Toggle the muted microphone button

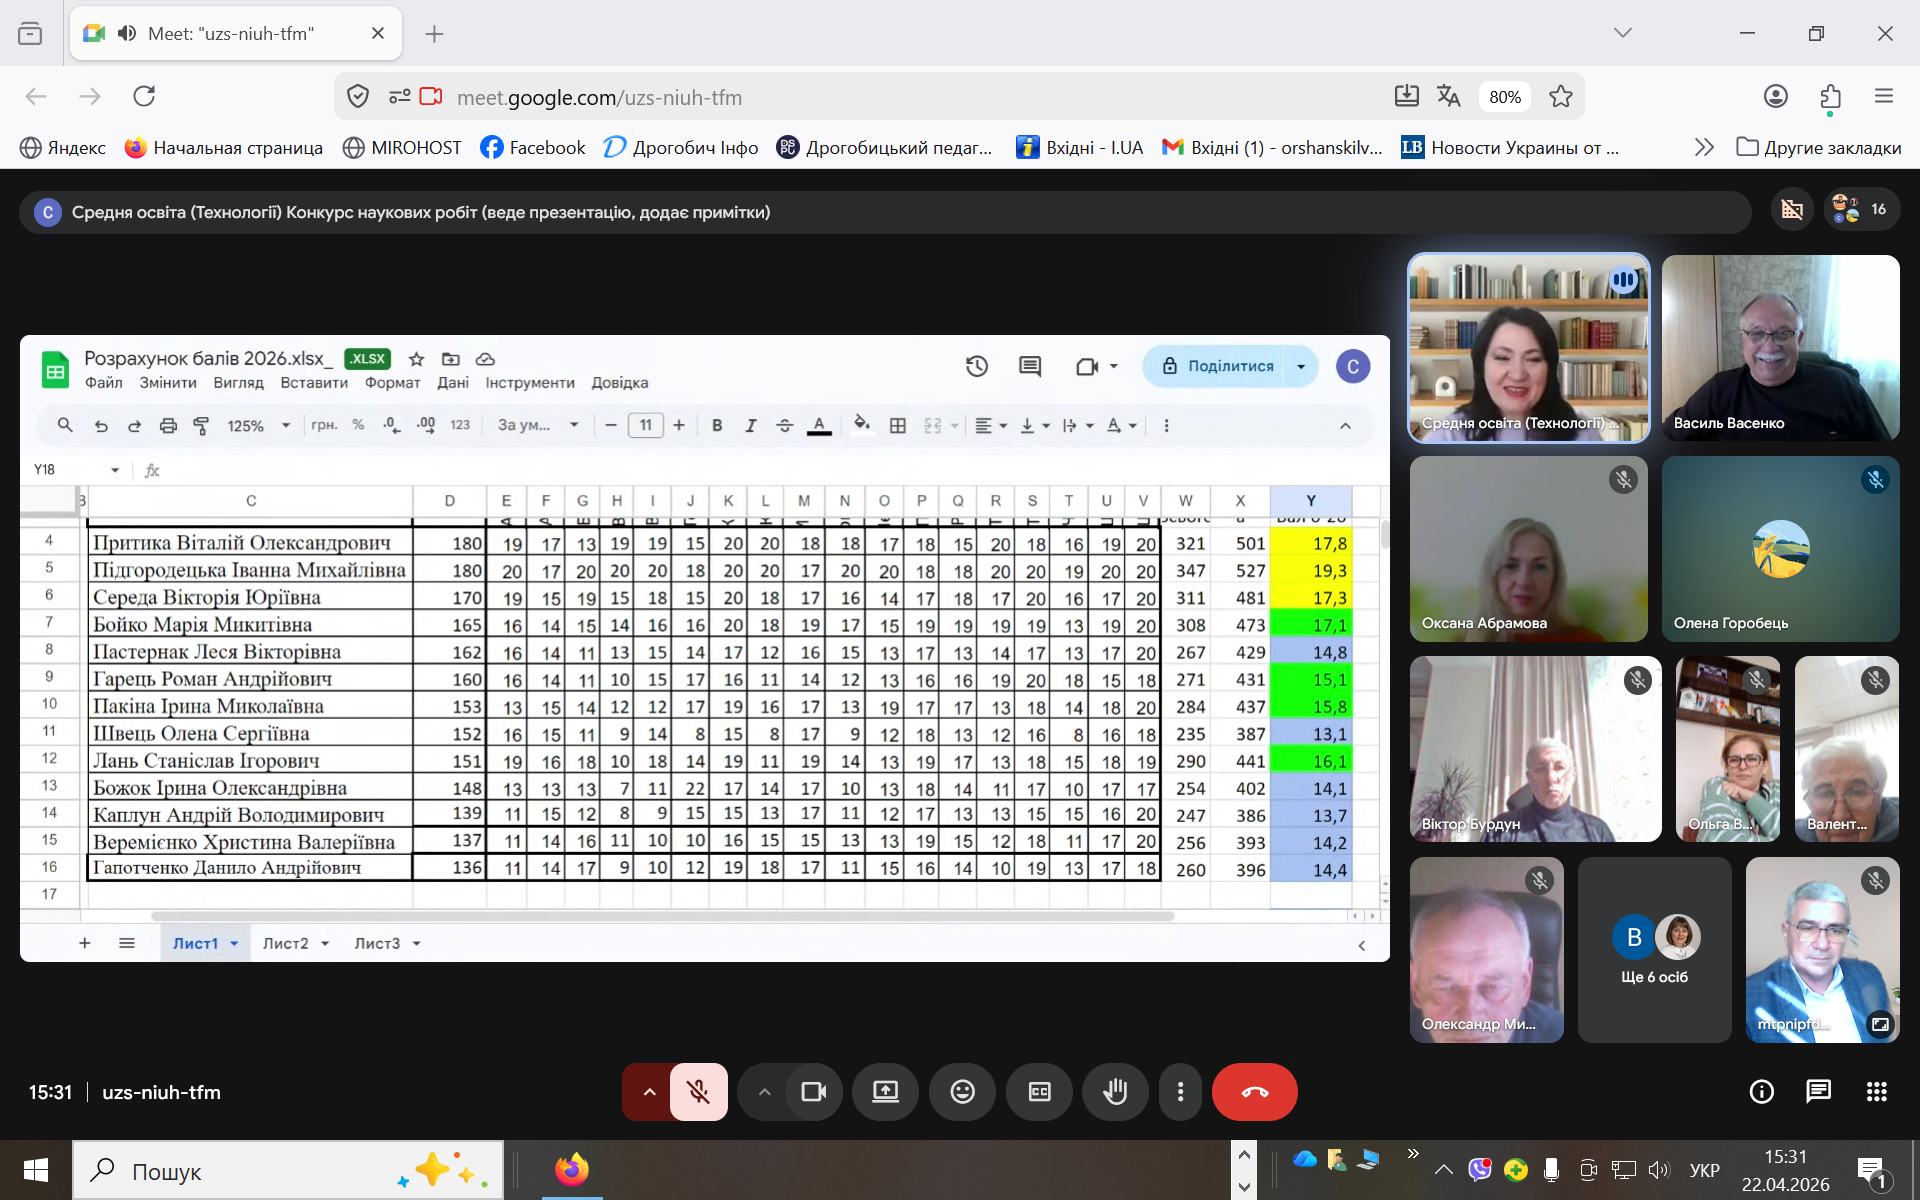698,1092
